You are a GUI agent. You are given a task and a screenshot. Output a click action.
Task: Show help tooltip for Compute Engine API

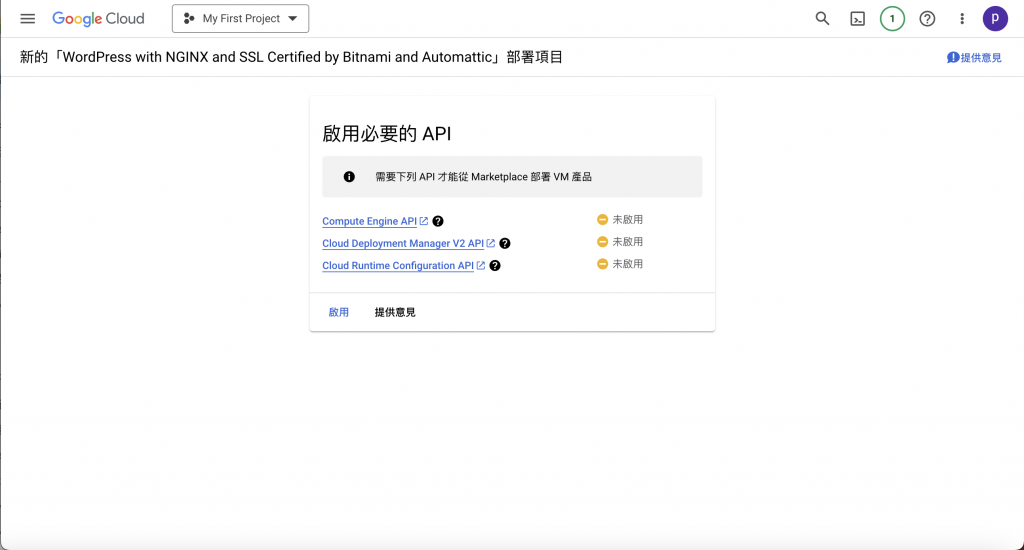[x=438, y=221]
